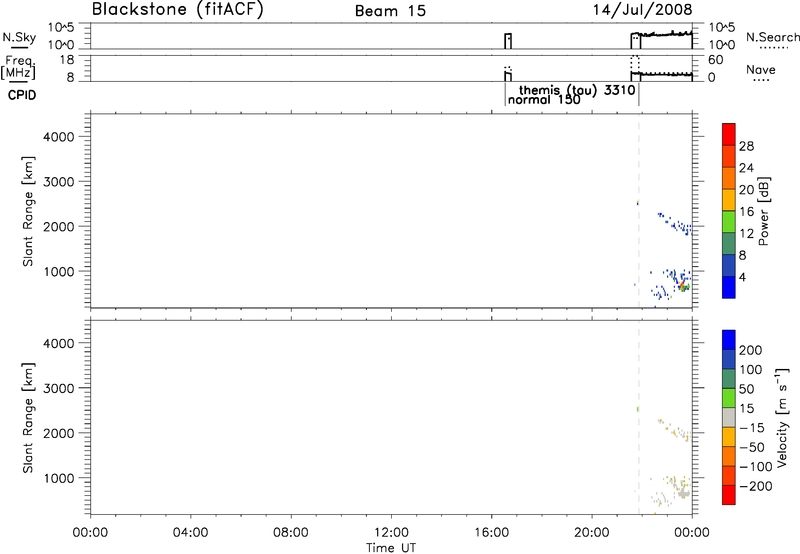This screenshot has width=800, height=554.
Task: Click dashed vertical time marker in power panel
Action: coord(639,210)
